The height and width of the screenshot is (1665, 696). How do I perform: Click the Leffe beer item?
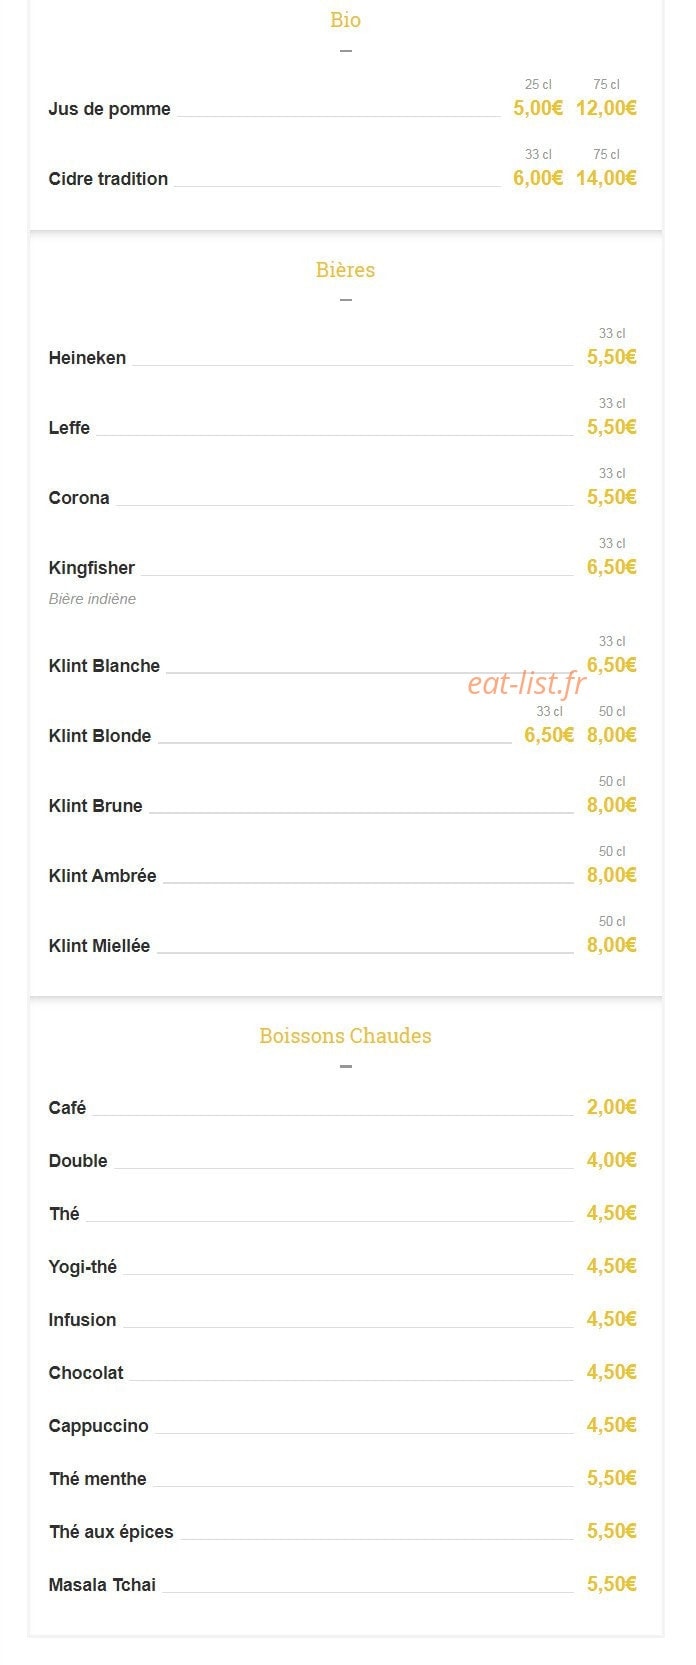[x=69, y=428]
